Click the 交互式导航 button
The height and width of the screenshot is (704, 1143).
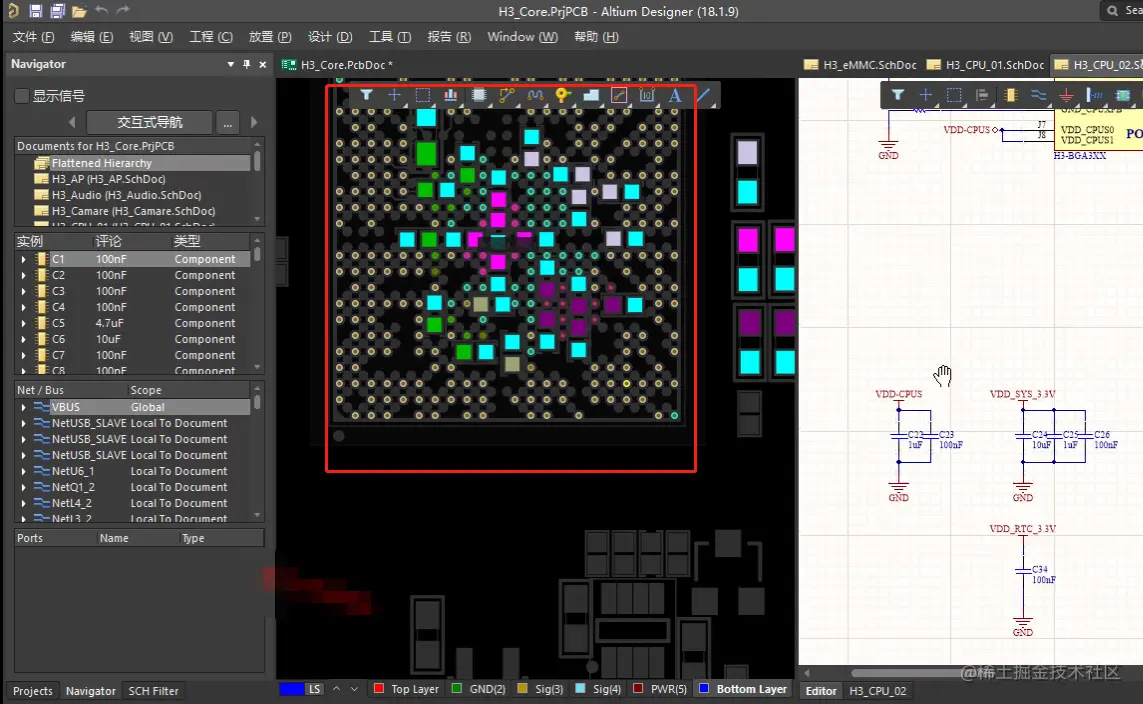tap(149, 122)
